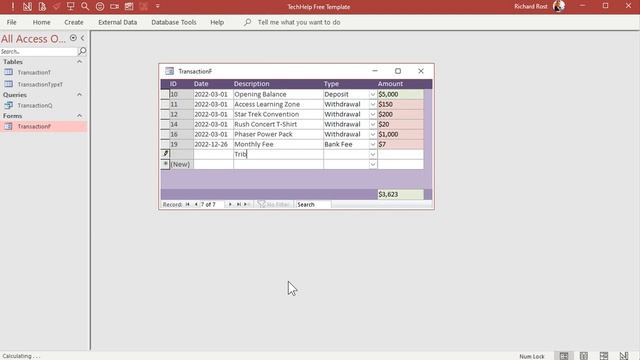
Task: Click the $5,000 amount cell
Action: pos(400,94)
